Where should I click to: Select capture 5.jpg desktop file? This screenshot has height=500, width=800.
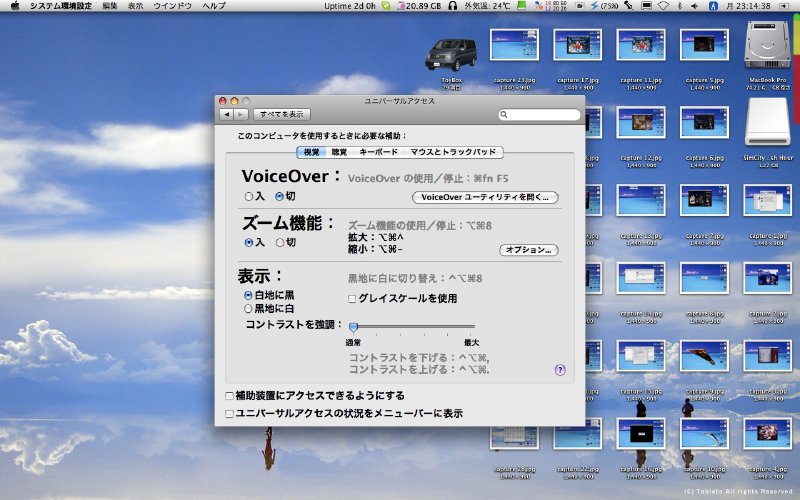point(704,45)
